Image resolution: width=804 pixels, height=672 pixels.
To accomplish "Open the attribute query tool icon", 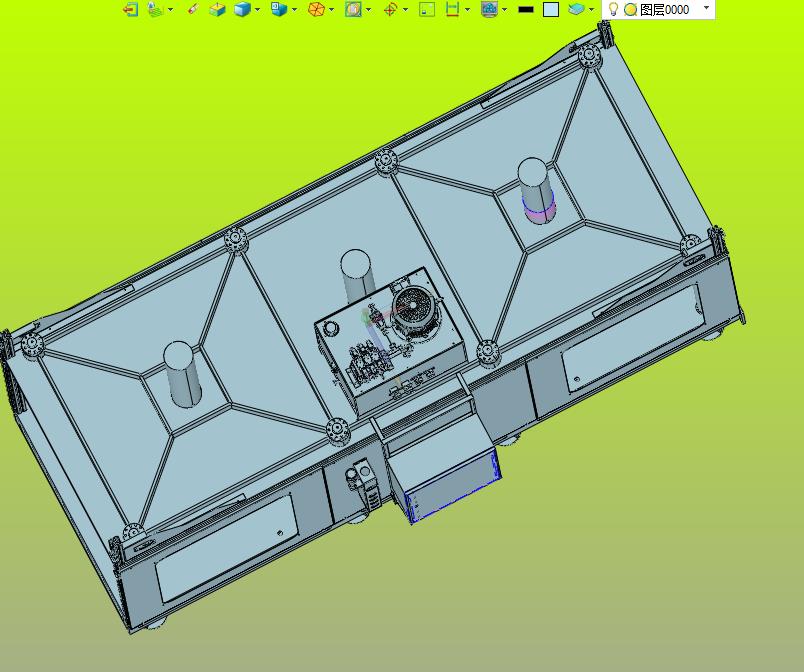I will click(155, 9).
